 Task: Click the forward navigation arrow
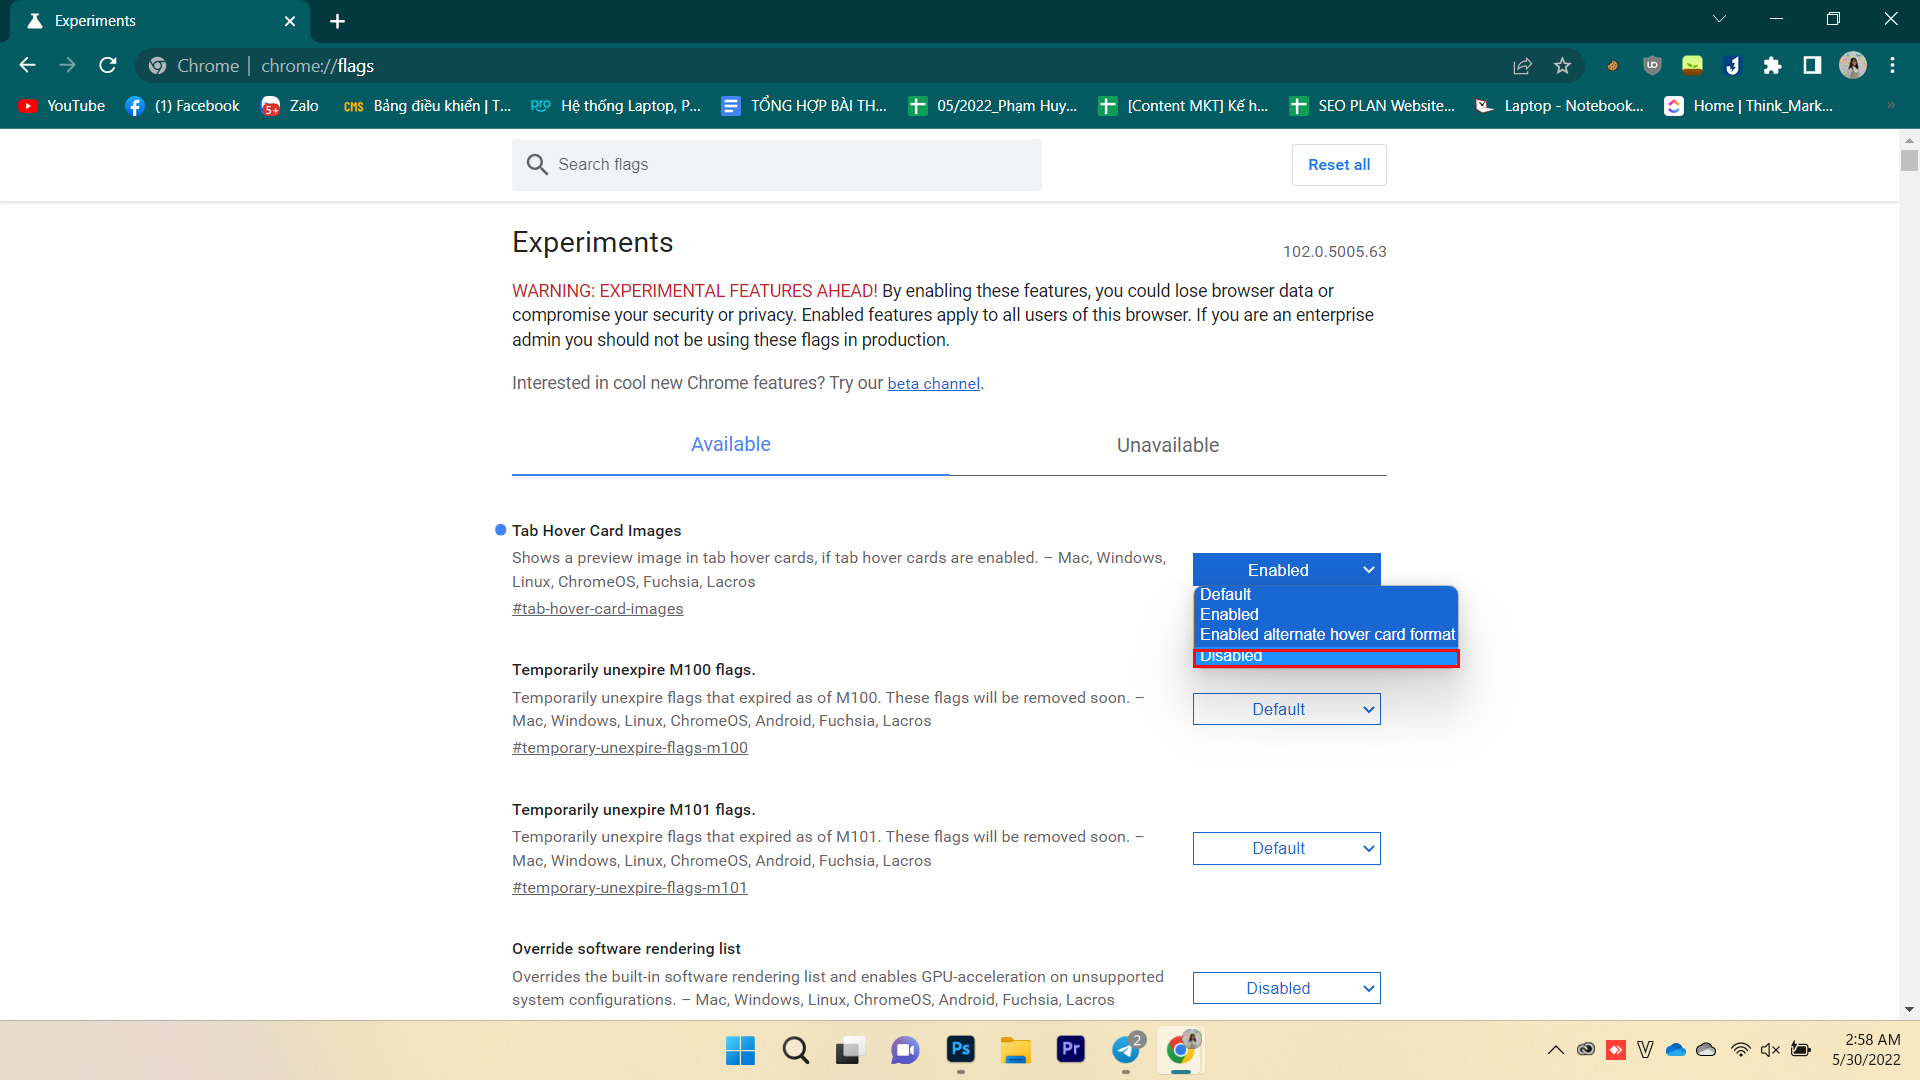(x=67, y=65)
